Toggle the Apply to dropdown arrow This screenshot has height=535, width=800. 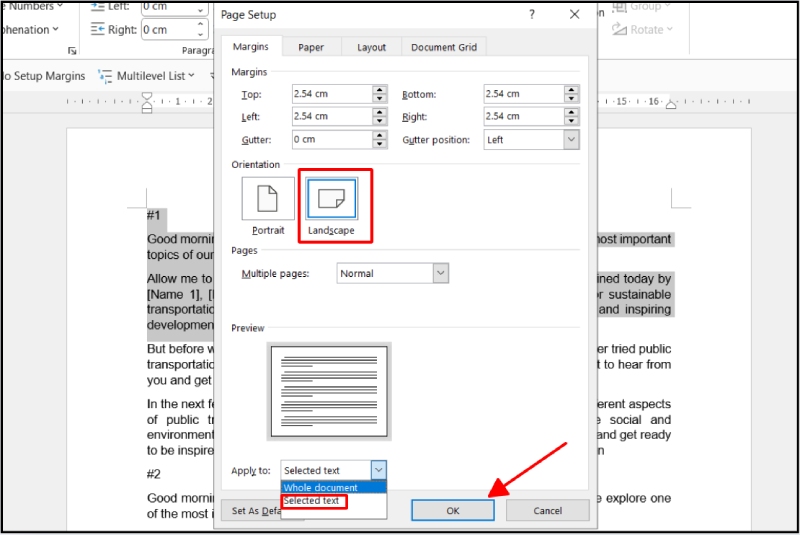[x=379, y=470]
